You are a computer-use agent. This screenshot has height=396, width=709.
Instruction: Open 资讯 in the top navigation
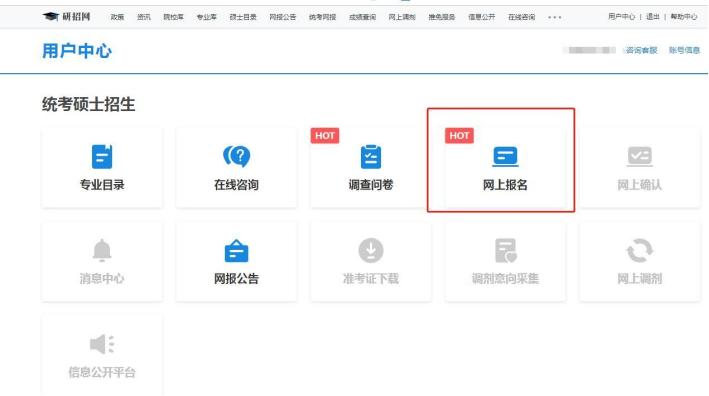pos(144,17)
